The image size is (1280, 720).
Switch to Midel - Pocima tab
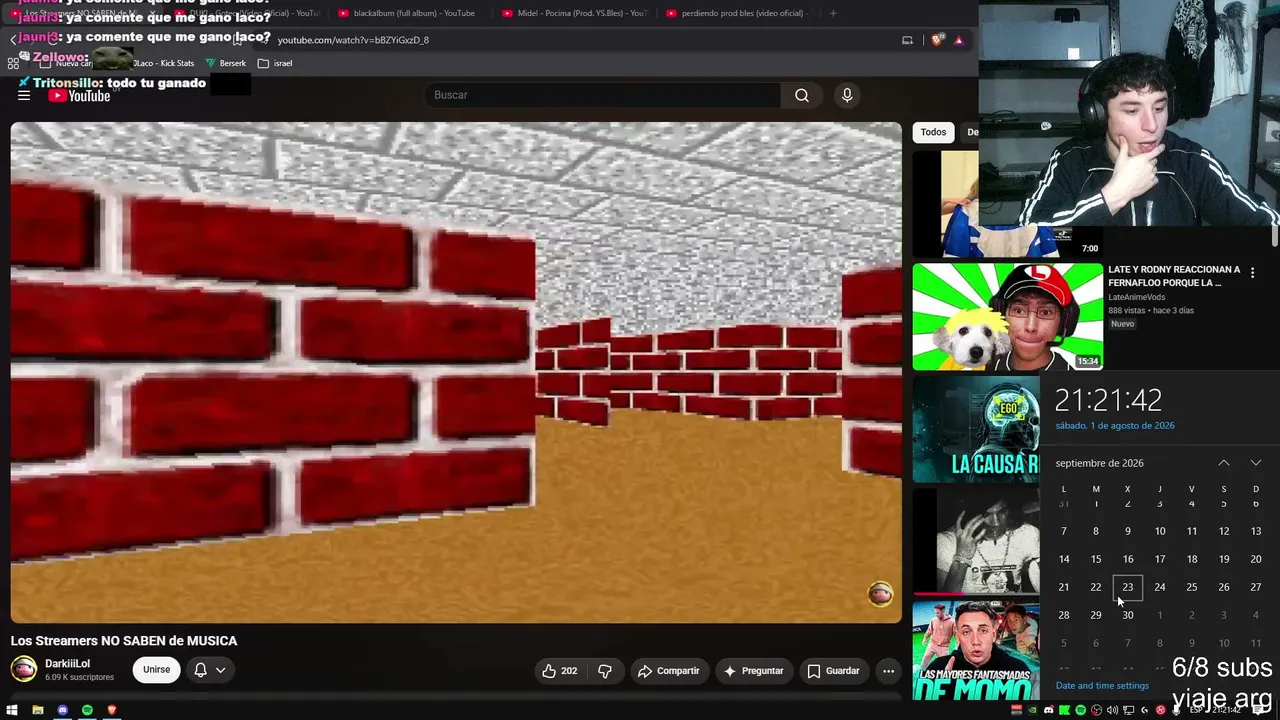[575, 13]
